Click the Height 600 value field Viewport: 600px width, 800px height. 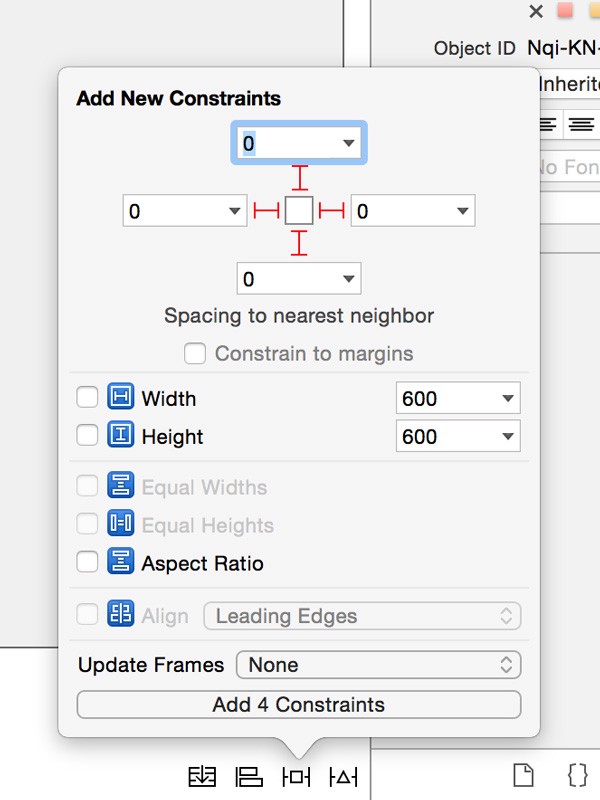tap(458, 436)
